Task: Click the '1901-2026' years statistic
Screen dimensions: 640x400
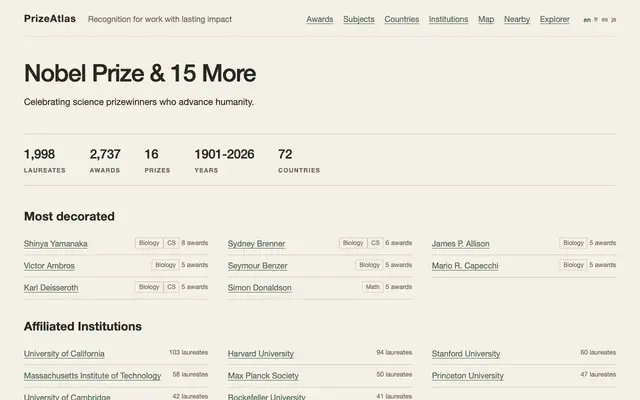Action: coord(224,154)
